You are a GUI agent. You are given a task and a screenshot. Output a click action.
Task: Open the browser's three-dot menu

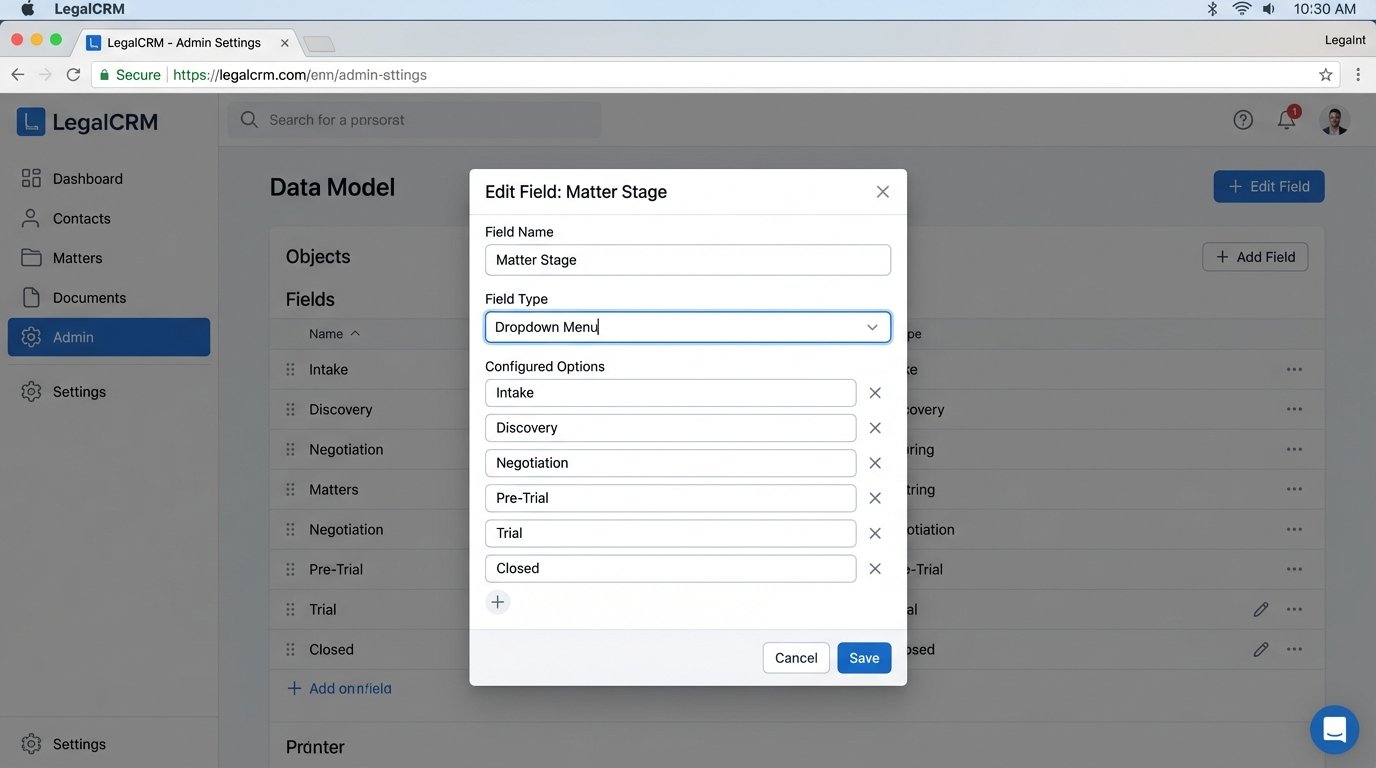tap(1357, 74)
